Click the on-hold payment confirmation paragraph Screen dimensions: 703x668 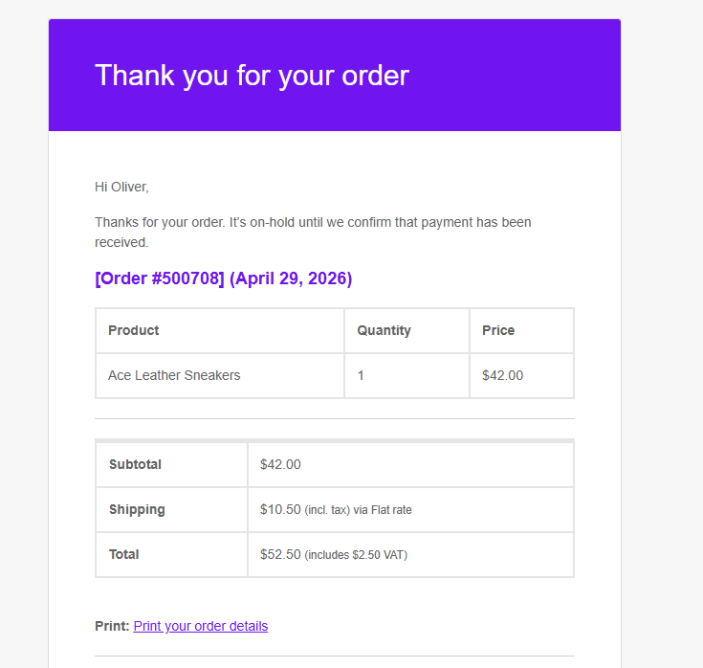[312, 232]
